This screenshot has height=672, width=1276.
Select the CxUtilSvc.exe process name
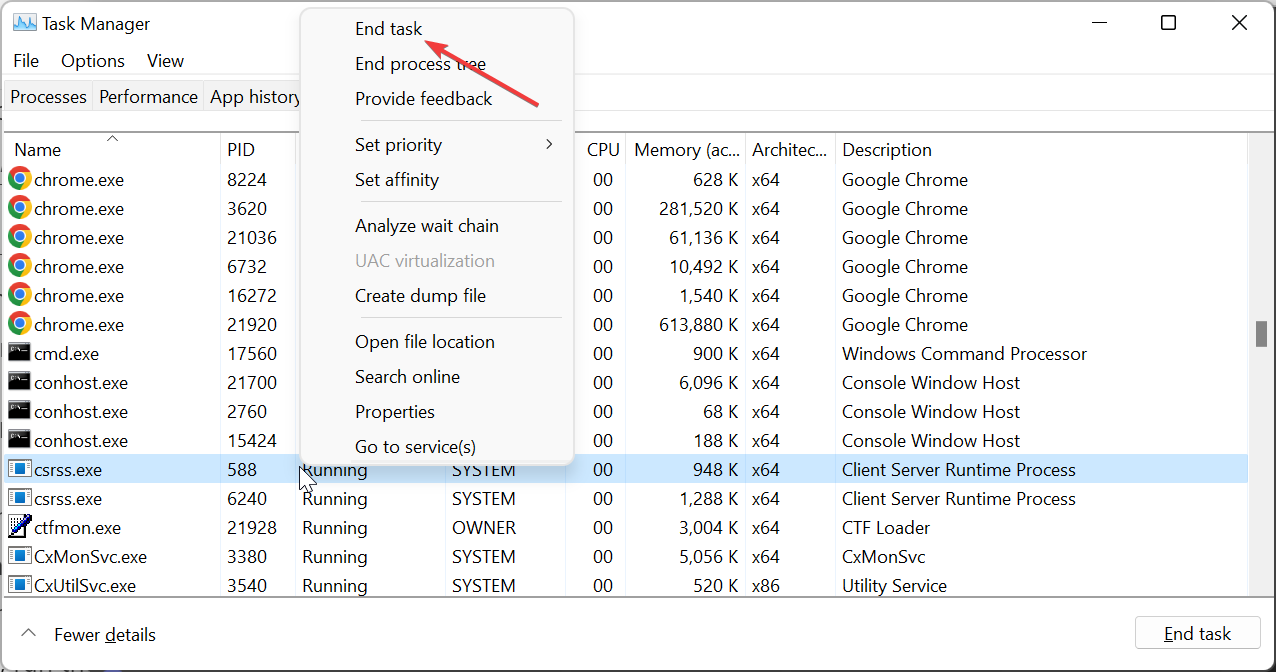[85, 586]
